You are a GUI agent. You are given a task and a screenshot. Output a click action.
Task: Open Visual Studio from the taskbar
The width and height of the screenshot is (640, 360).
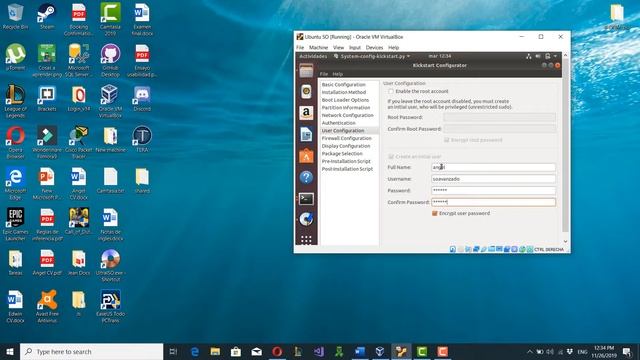[x=319, y=351]
